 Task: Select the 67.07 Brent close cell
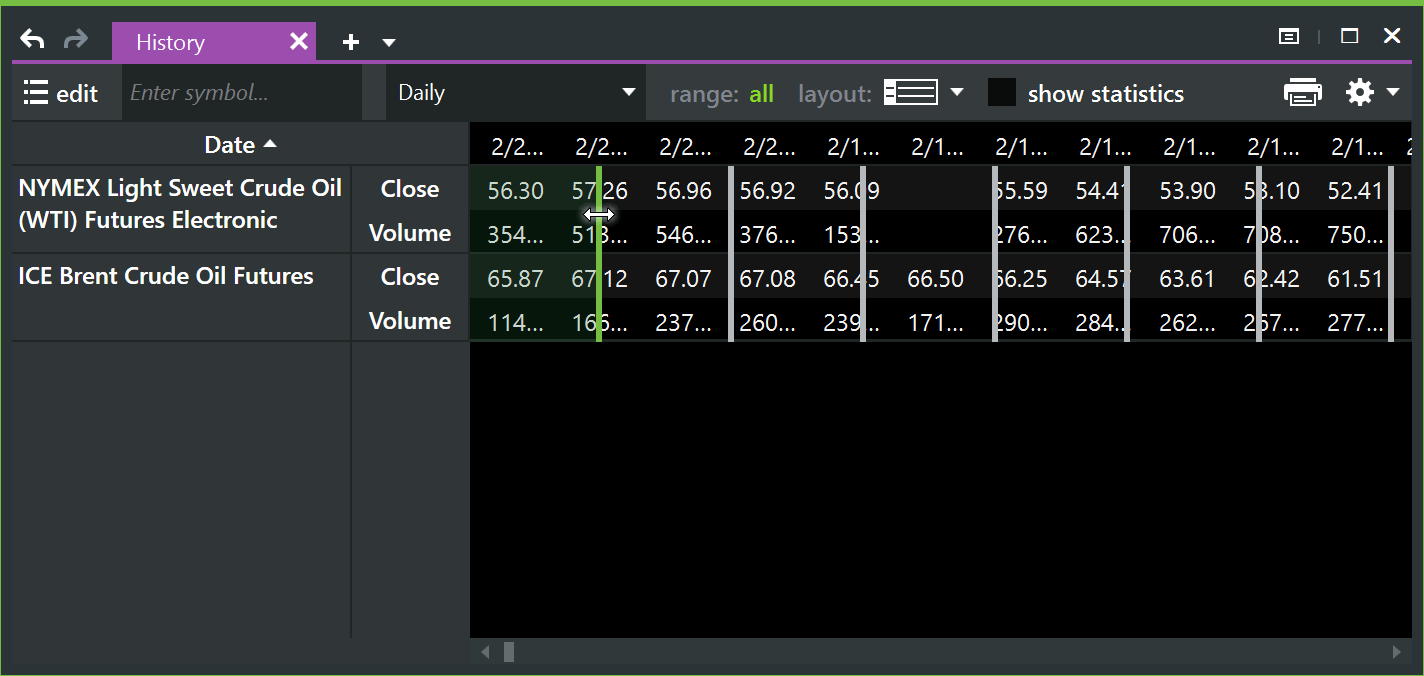(x=684, y=278)
